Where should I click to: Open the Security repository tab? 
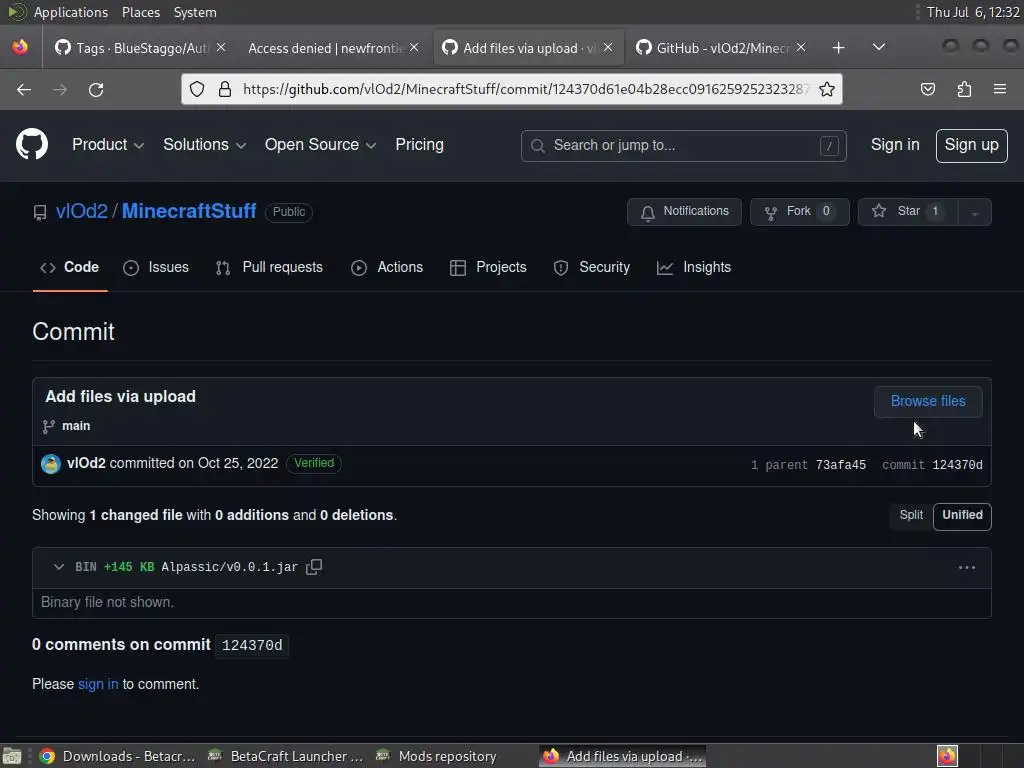592,267
